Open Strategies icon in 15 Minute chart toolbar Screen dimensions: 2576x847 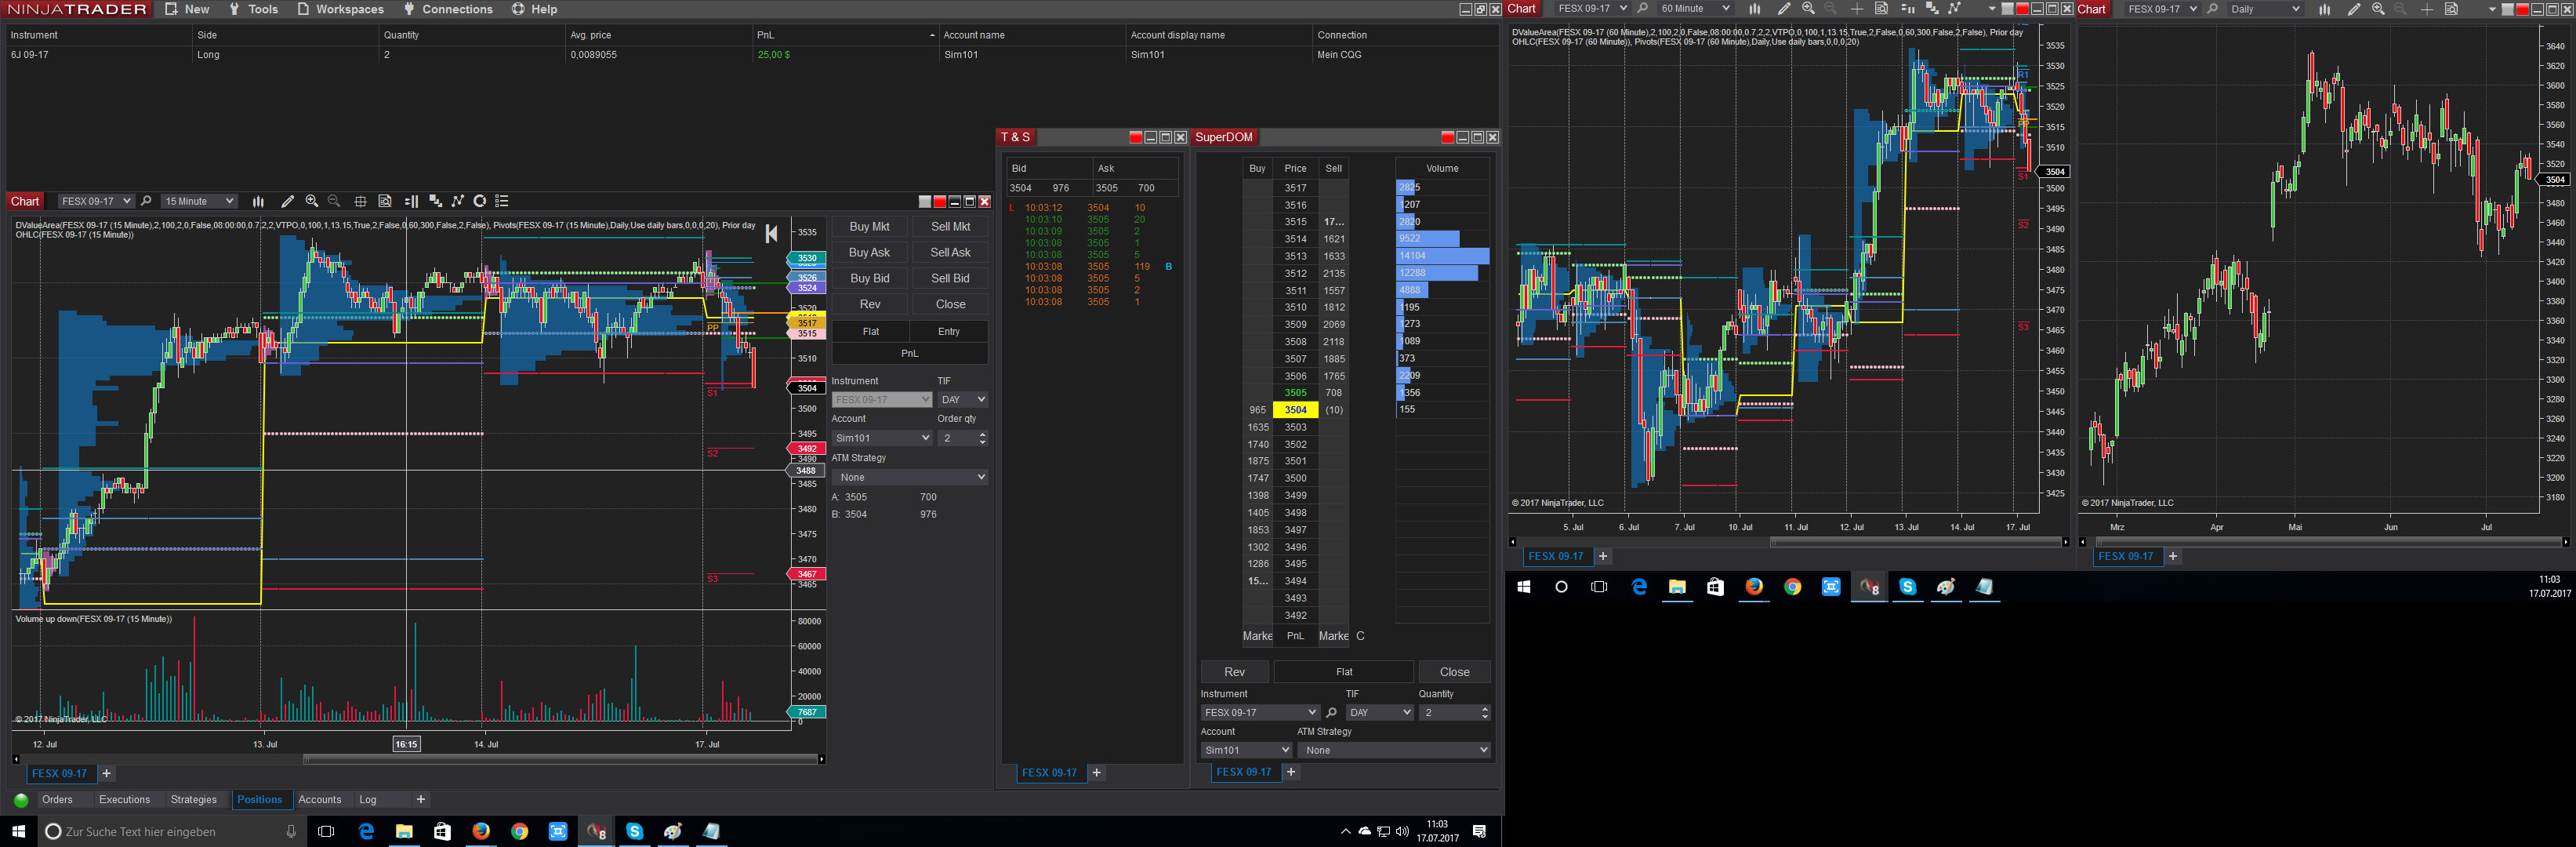pos(480,201)
